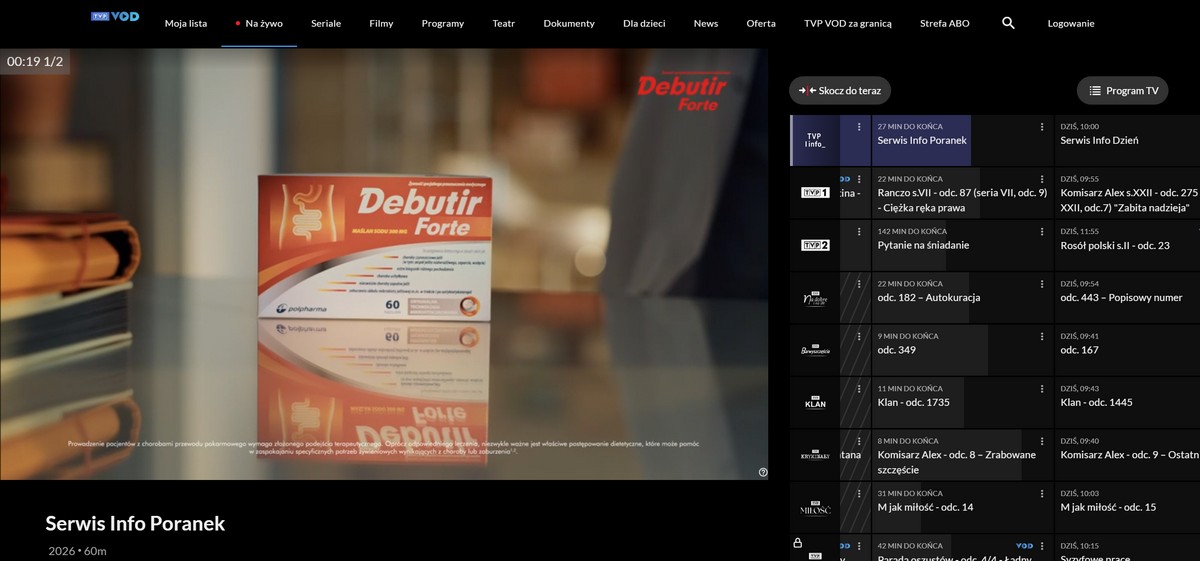Select Ranczo s.VII odc. 87 entry
Viewport: 1200px width, 561px height.
coord(962,192)
